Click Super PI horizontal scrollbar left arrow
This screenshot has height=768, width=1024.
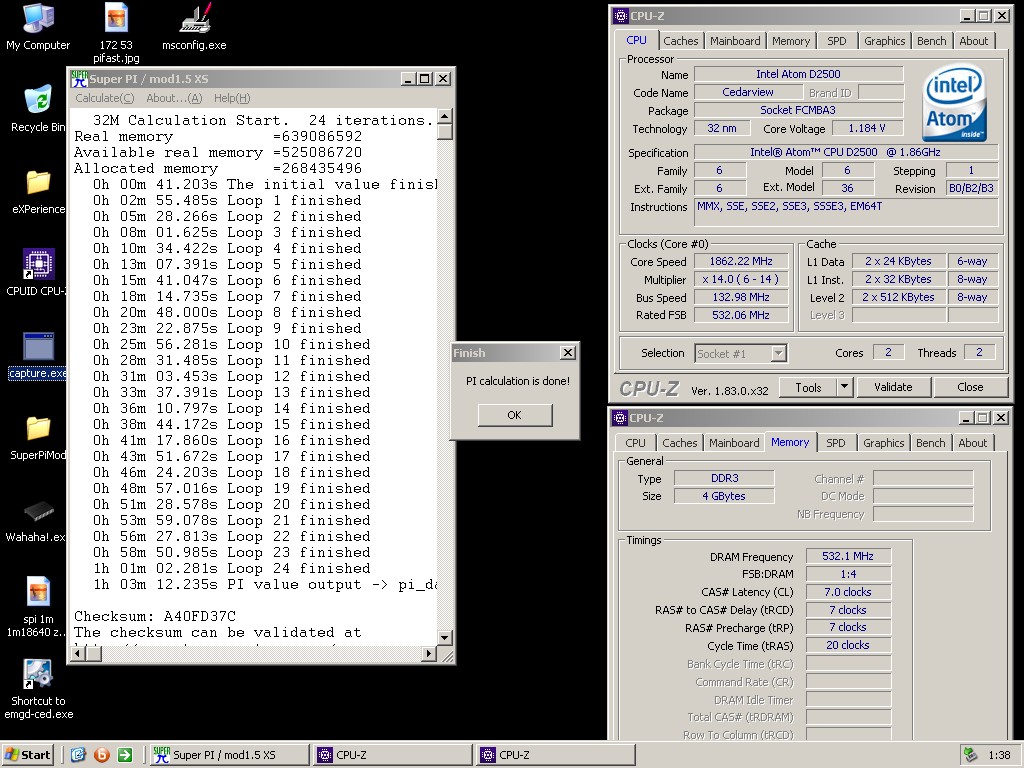78,653
